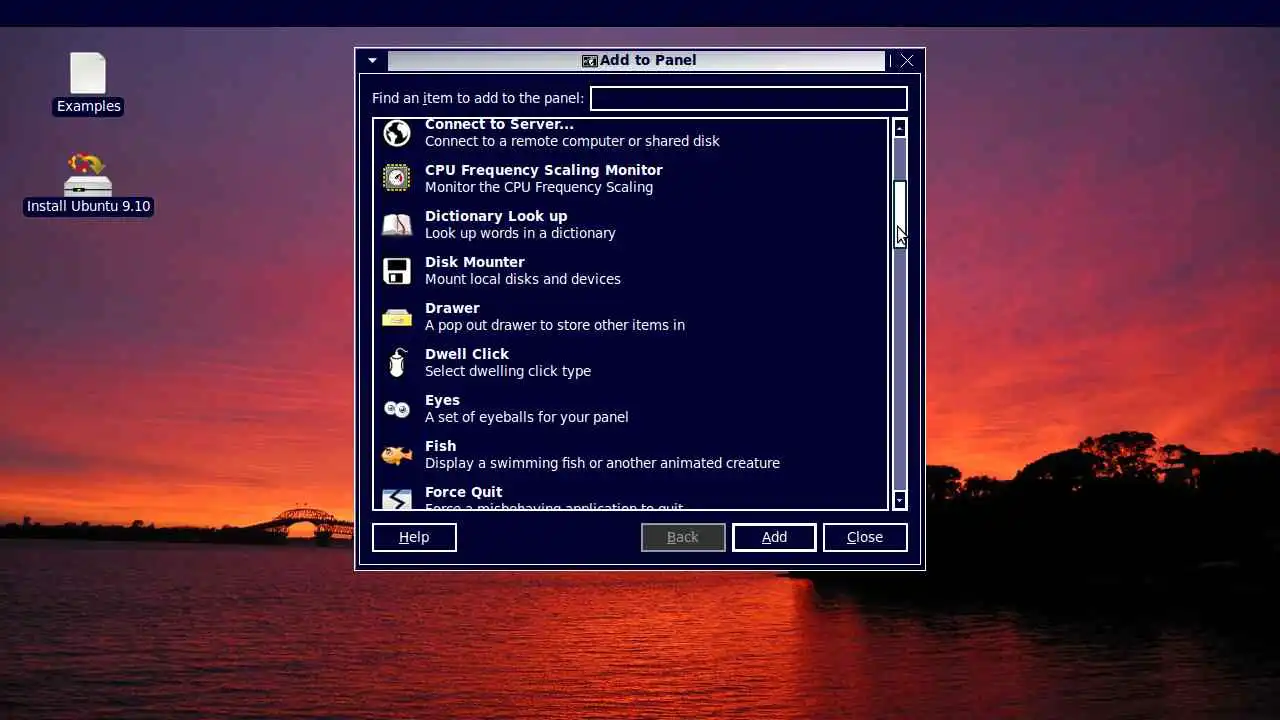Select the Connect to Server globe icon
1280x720 pixels.
397,133
